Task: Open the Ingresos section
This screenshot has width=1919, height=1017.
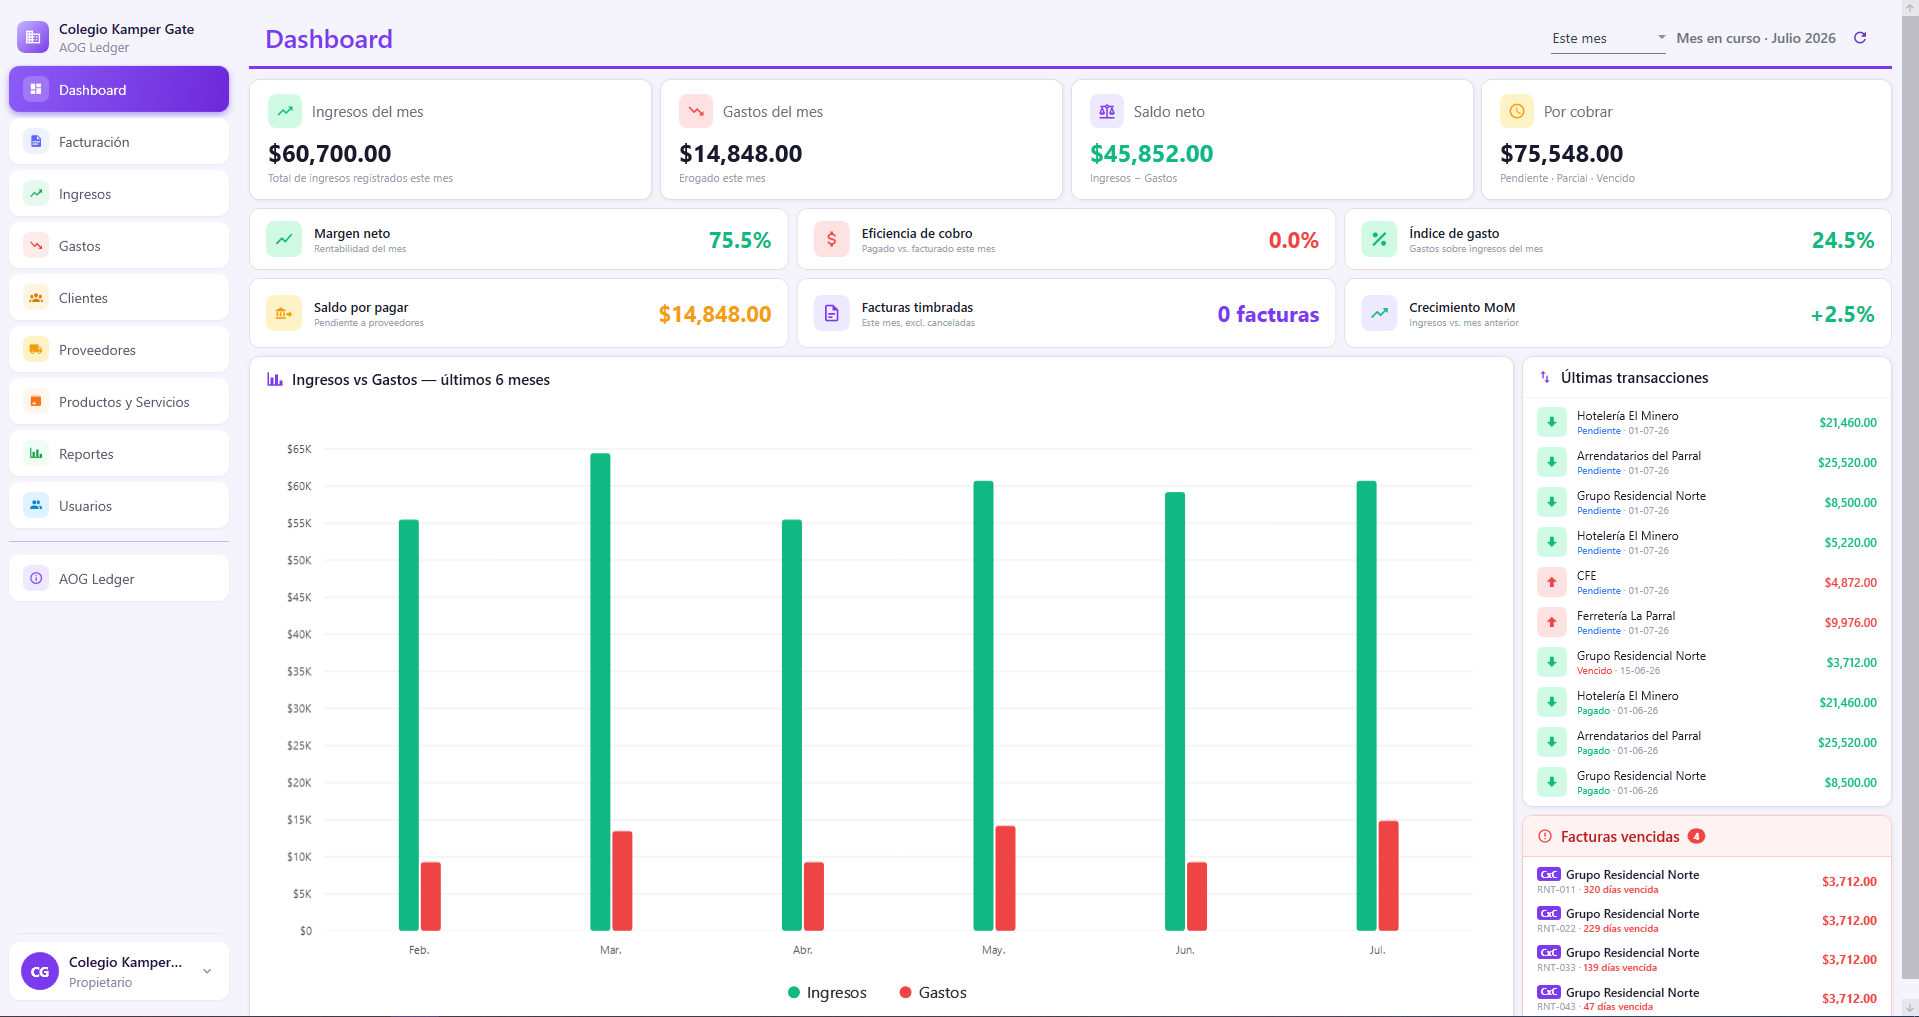Action: click(119, 194)
